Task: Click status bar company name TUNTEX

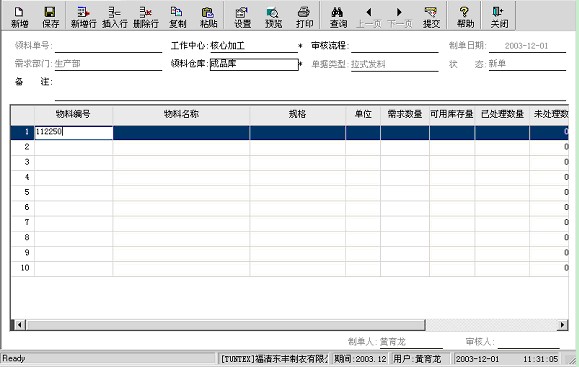Action: pyautogui.click(x=274, y=359)
